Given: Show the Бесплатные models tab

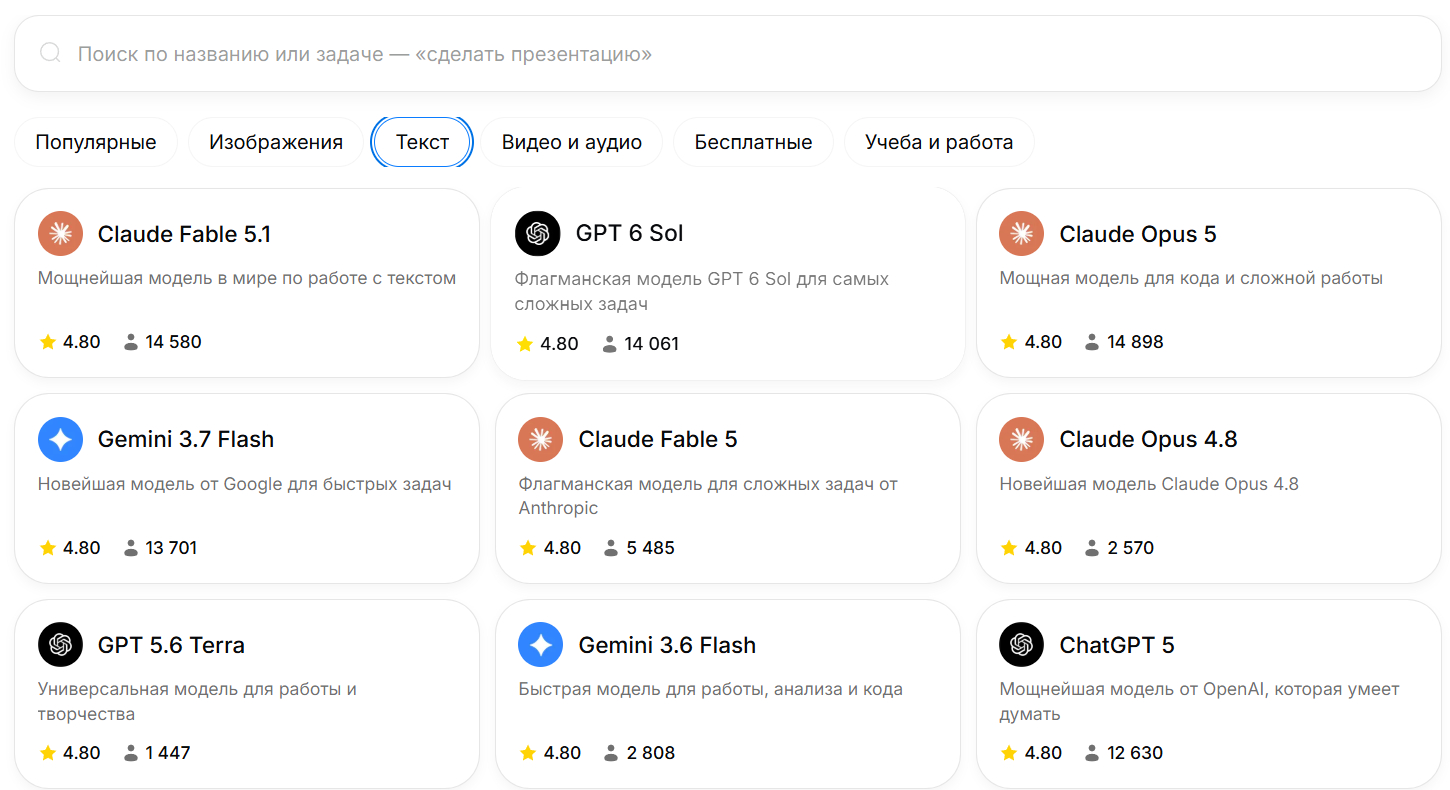Looking at the screenshot, I should click(x=753, y=142).
